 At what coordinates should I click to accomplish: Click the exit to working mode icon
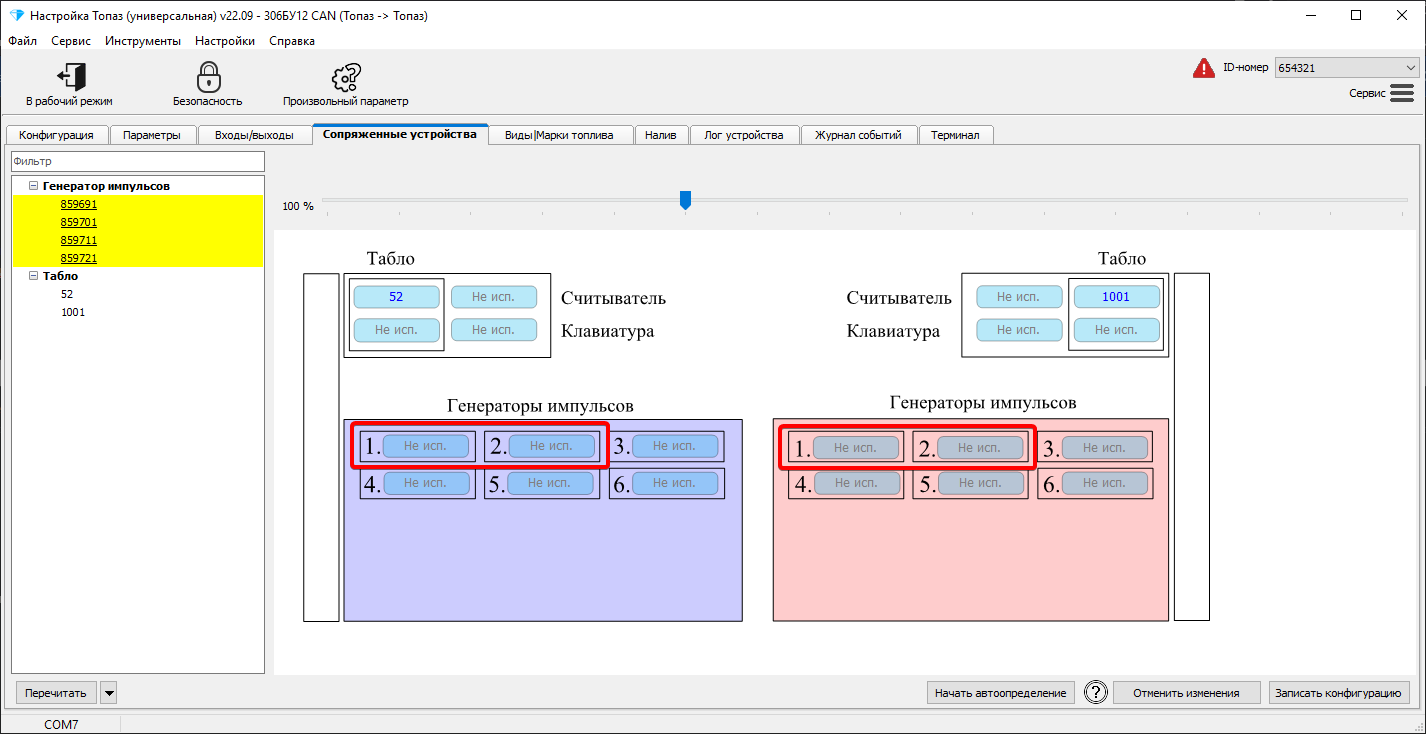(70, 77)
